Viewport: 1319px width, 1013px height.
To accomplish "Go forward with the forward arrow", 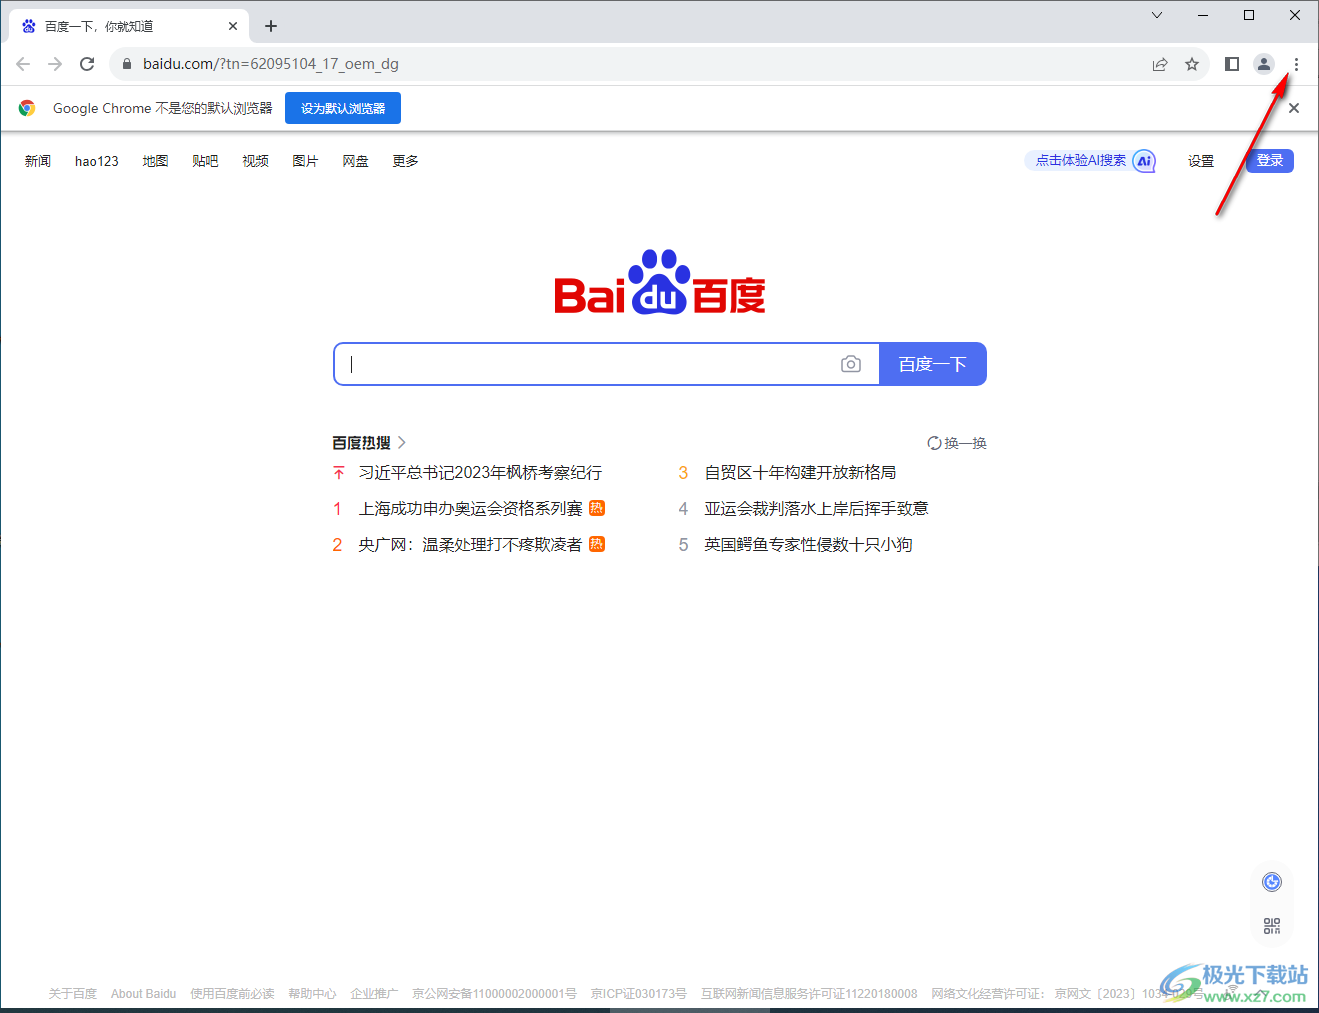I will tap(55, 64).
